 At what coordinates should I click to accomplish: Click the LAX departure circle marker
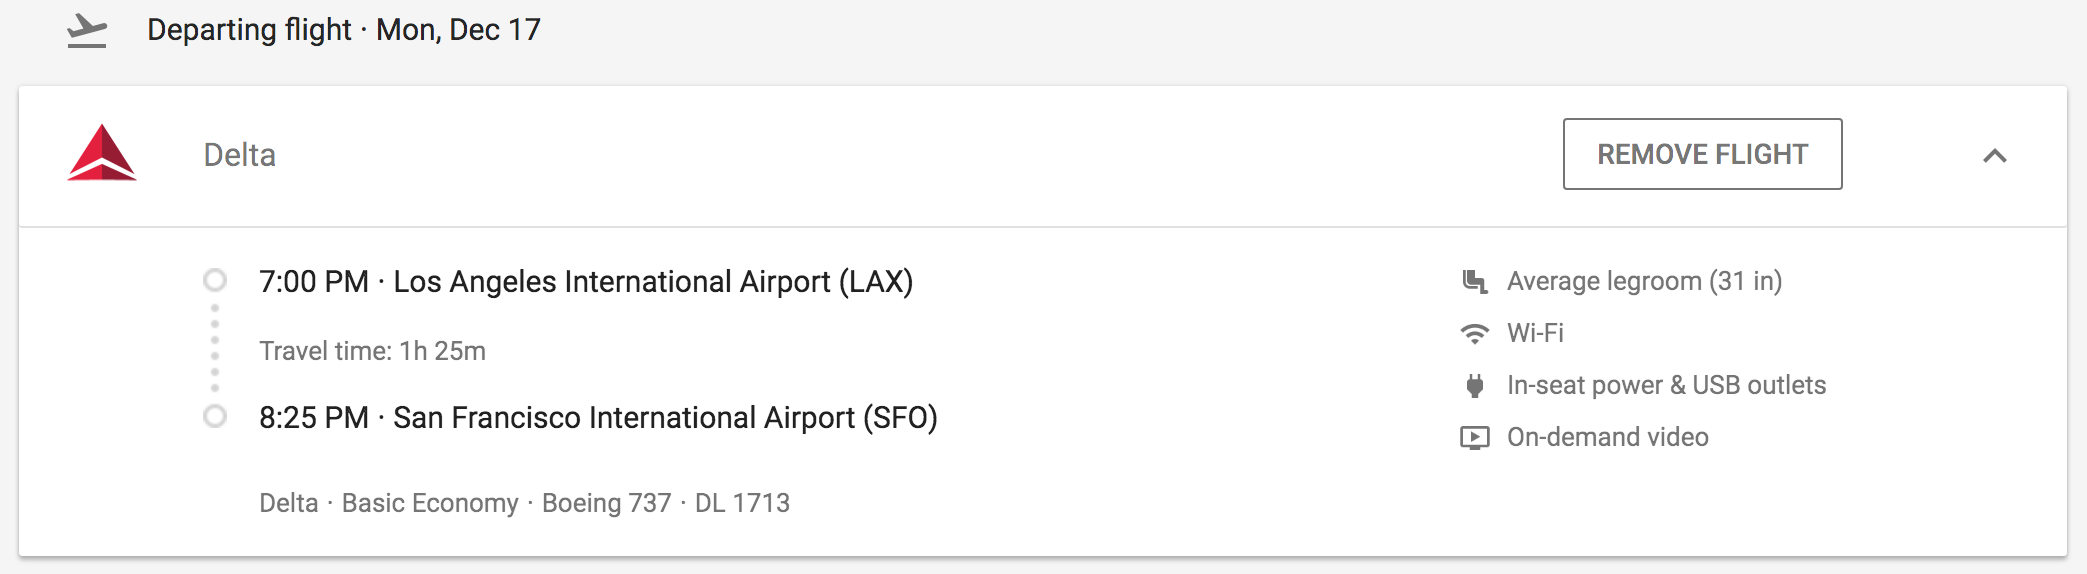point(215,280)
